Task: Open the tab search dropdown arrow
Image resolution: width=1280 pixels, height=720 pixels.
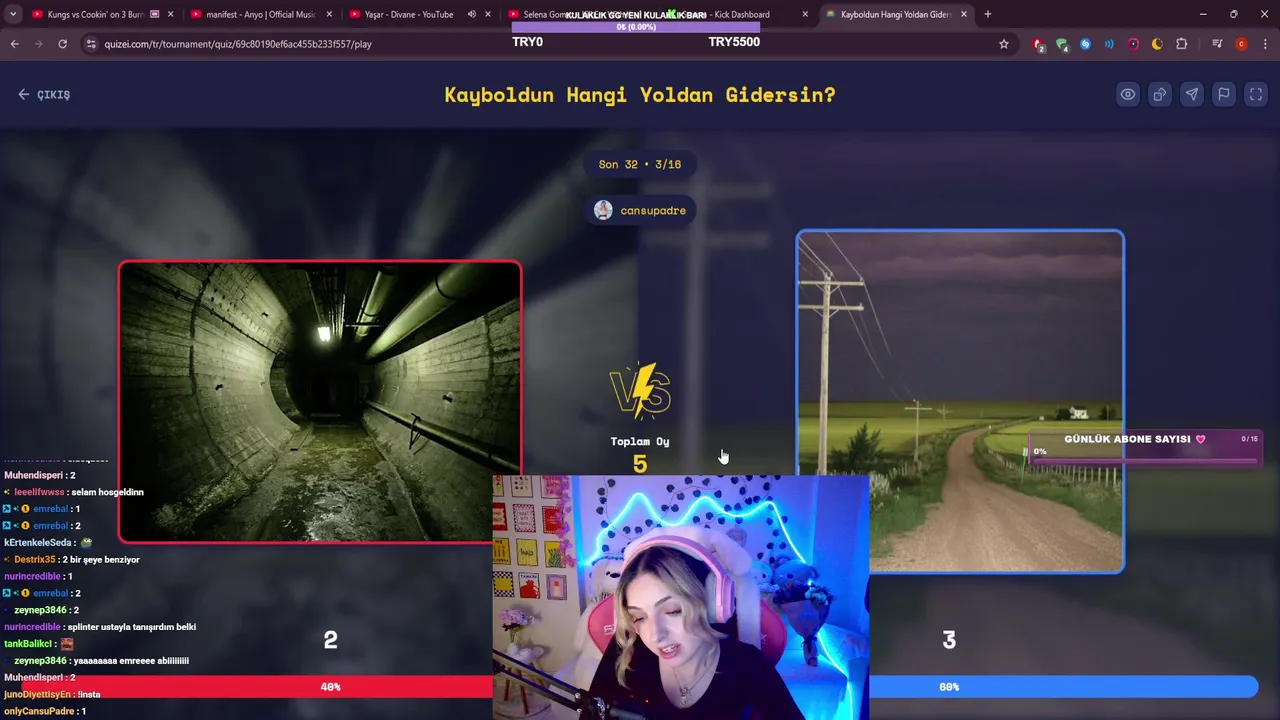Action: click(13, 14)
